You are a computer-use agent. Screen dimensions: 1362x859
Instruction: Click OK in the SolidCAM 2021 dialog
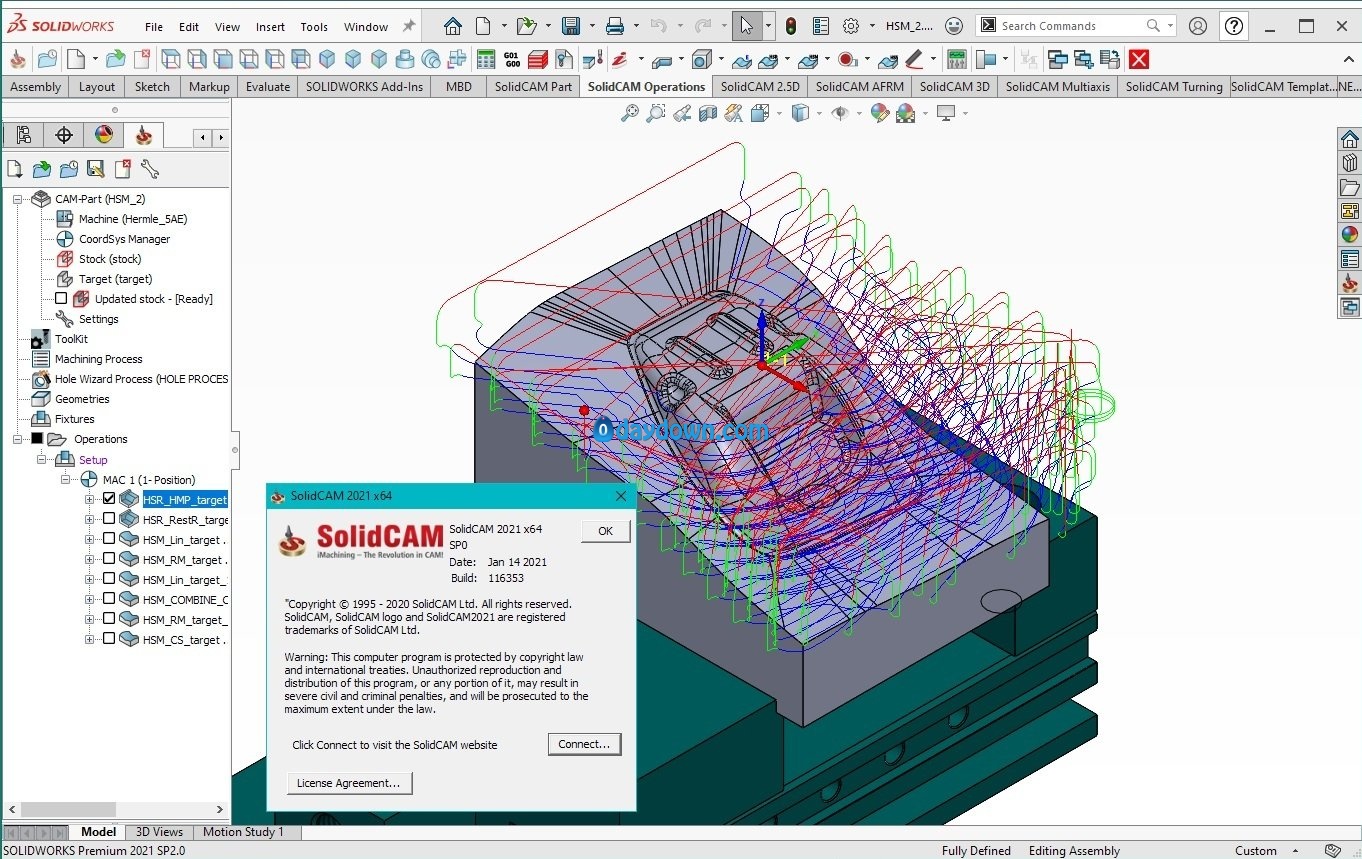tap(605, 531)
